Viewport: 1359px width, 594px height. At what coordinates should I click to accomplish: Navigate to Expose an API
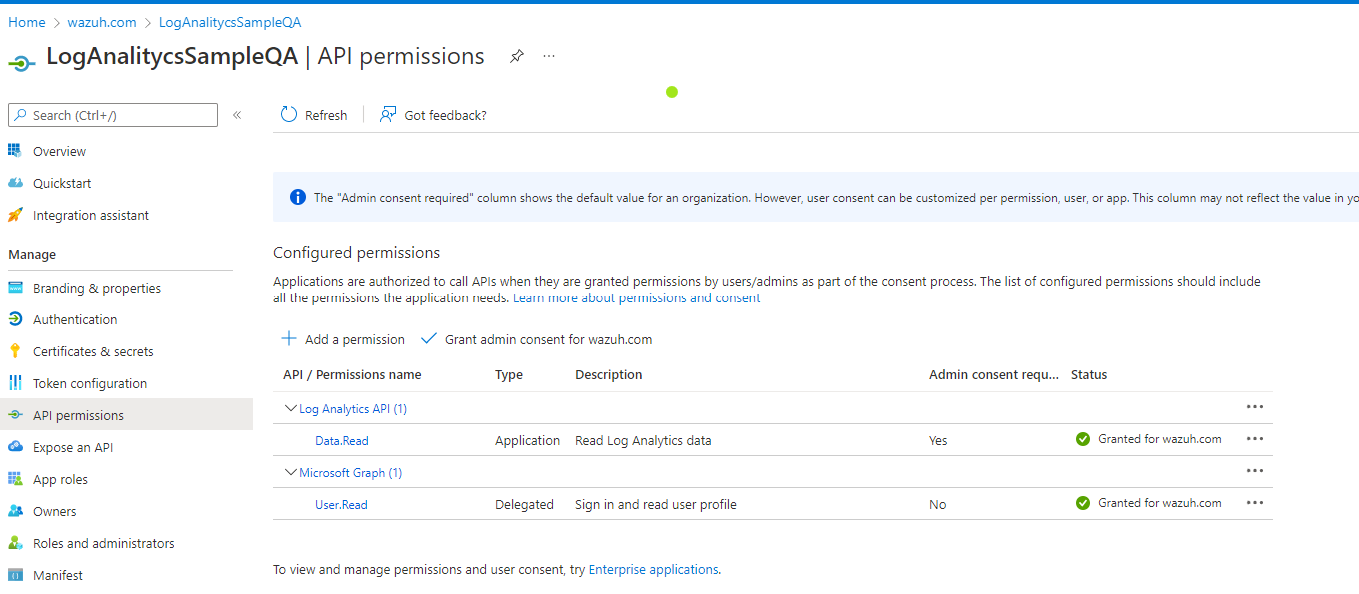coord(73,446)
